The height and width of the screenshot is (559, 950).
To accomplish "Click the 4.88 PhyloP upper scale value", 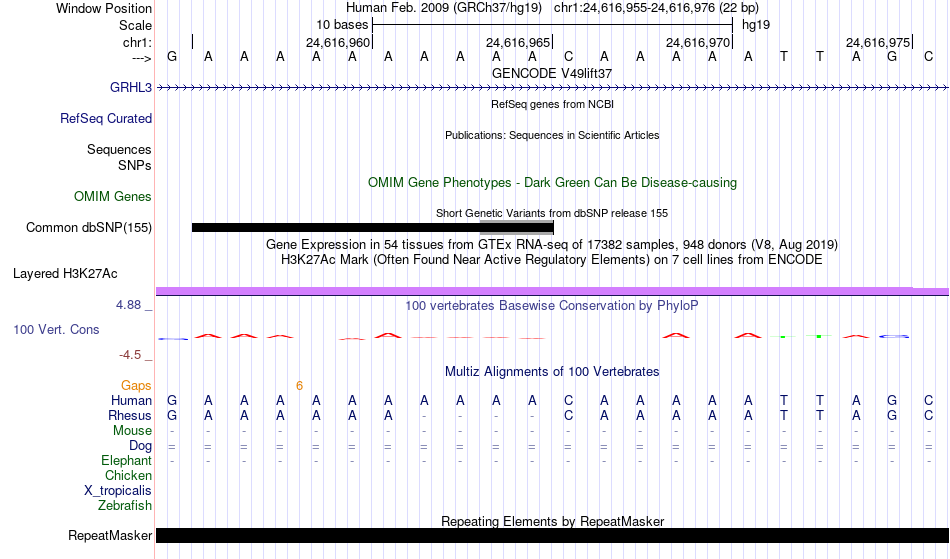I will (128, 305).
